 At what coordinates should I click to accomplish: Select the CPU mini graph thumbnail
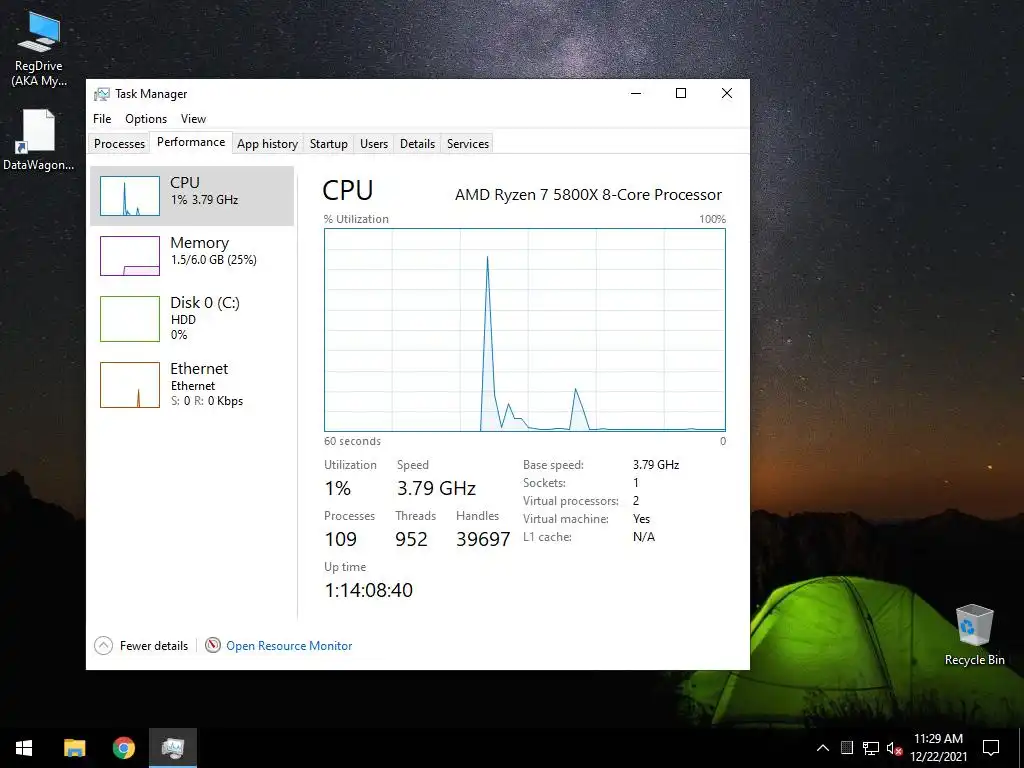[x=130, y=196]
